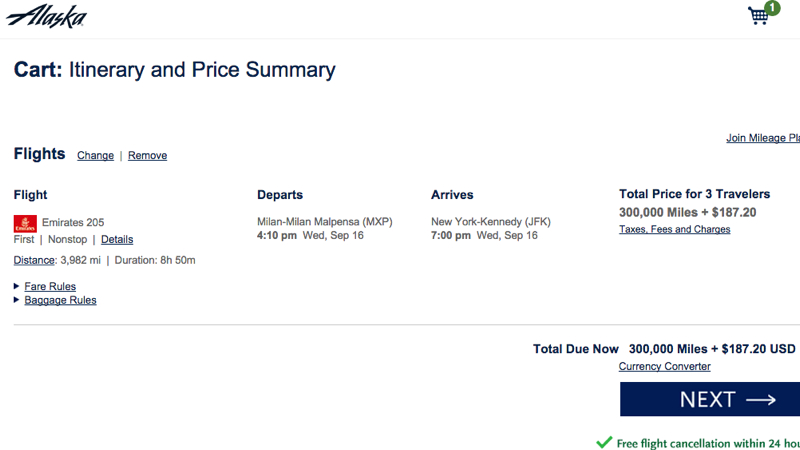Viewport: 800px width, 450px height.
Task: Expand the Fare Rules triangle
Action: click(16, 286)
